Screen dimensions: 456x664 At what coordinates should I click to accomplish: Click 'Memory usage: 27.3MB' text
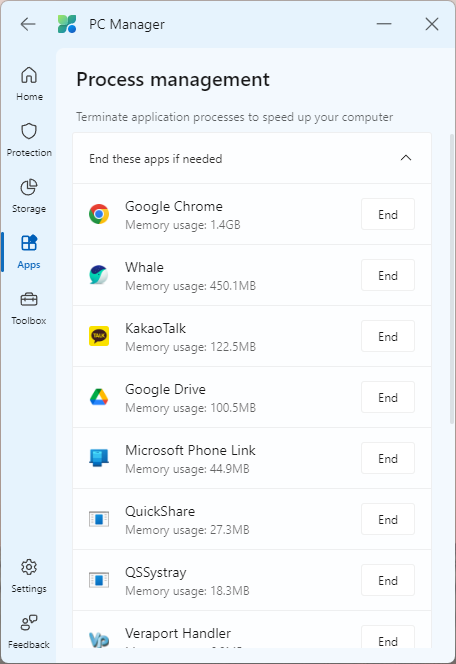pyautogui.click(x=187, y=530)
